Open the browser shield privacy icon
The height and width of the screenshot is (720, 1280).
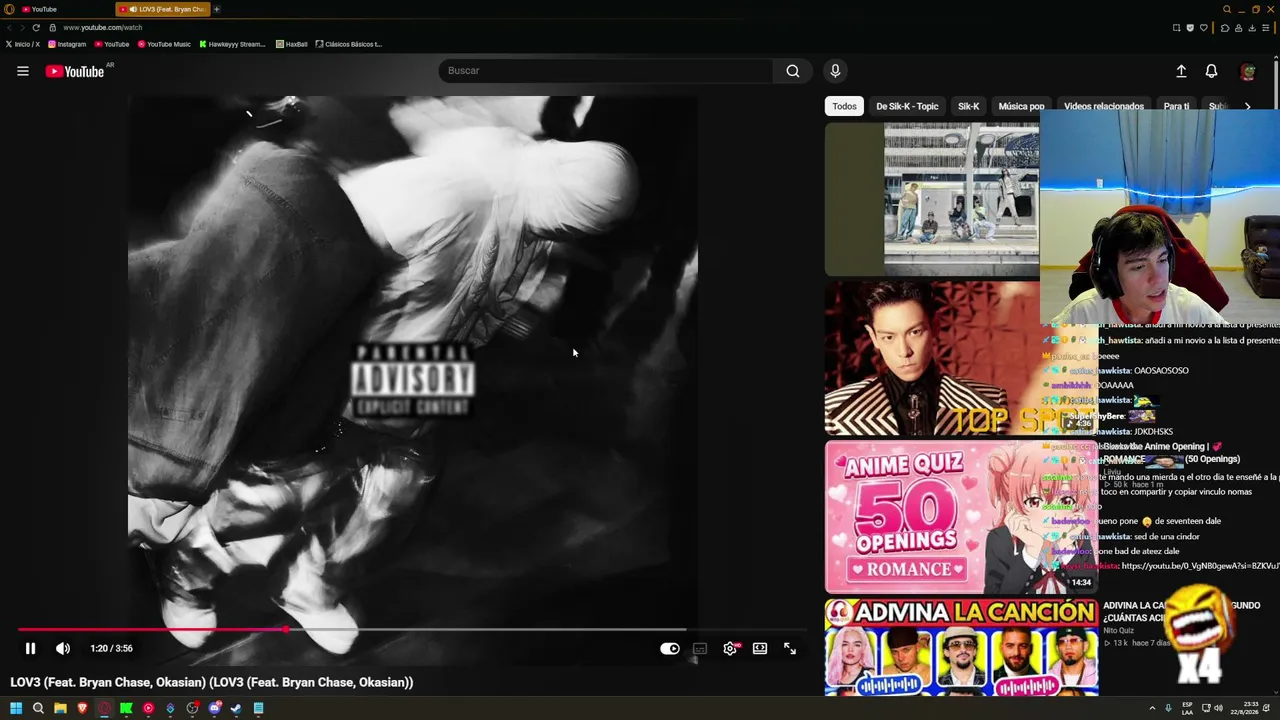[1190, 28]
